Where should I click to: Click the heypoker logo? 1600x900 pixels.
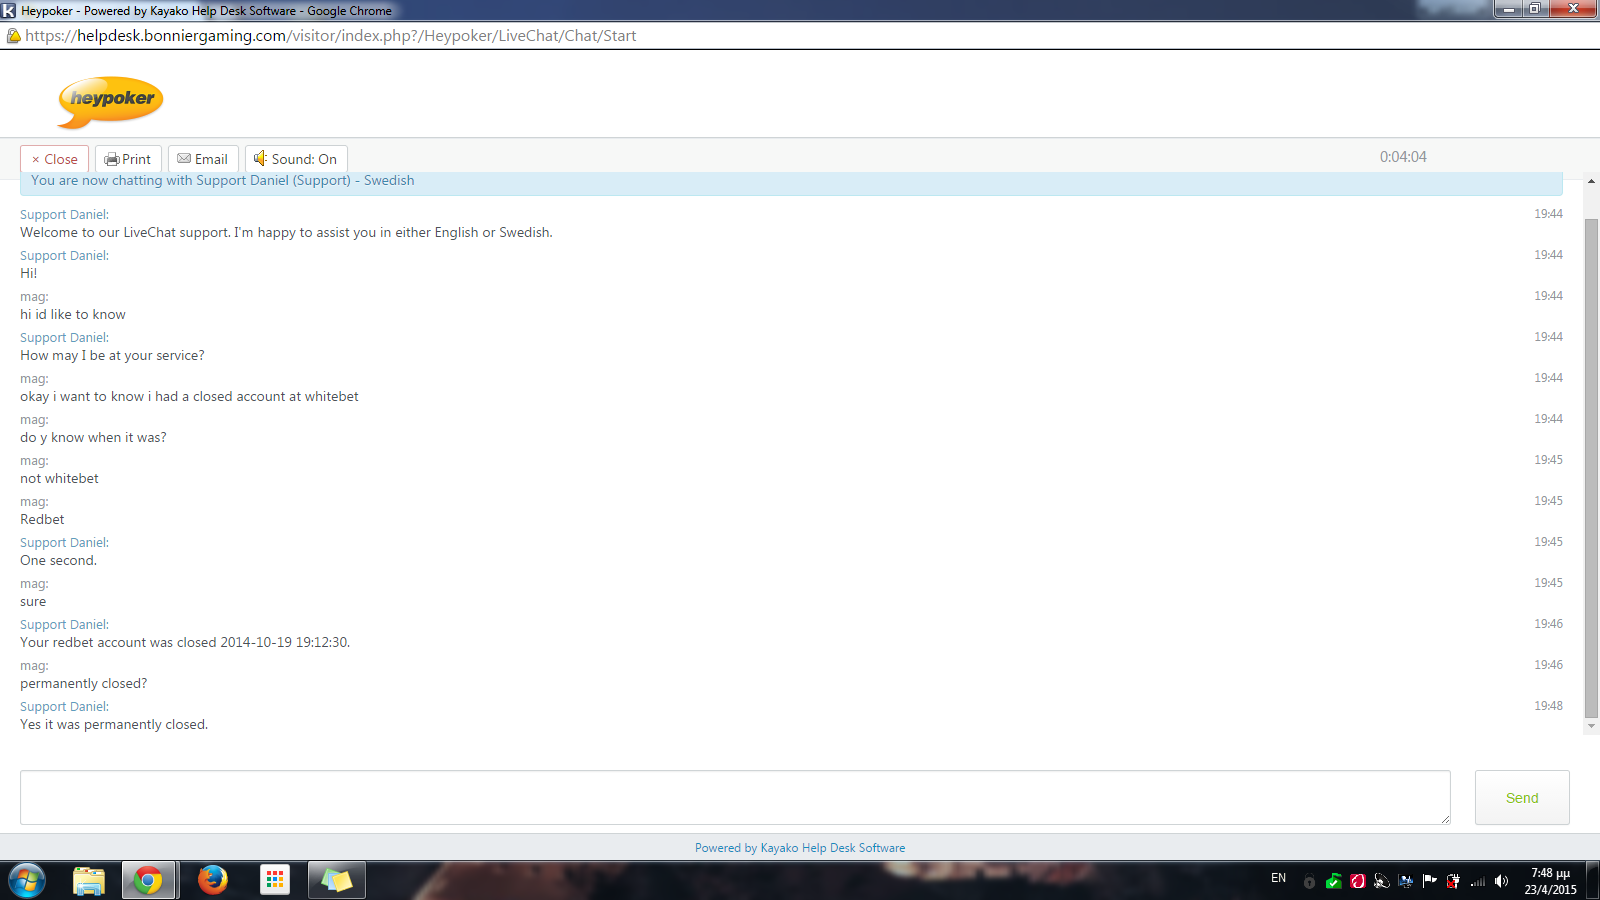(110, 102)
